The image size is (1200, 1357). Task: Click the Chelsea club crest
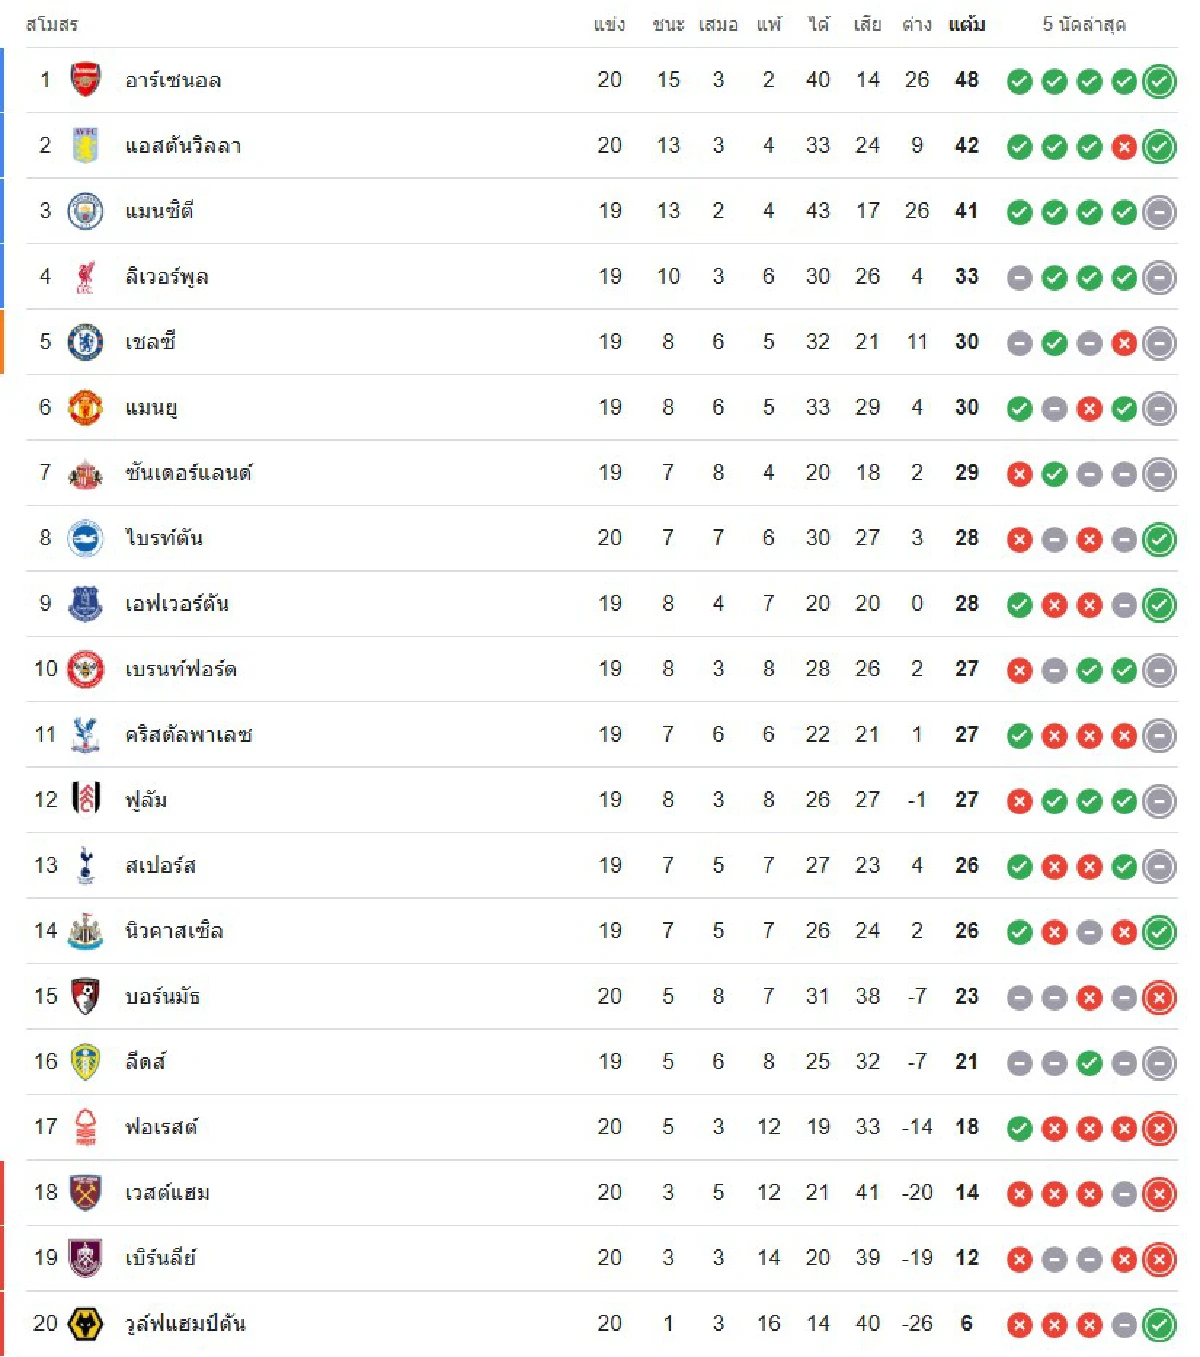pyautogui.click(x=85, y=342)
